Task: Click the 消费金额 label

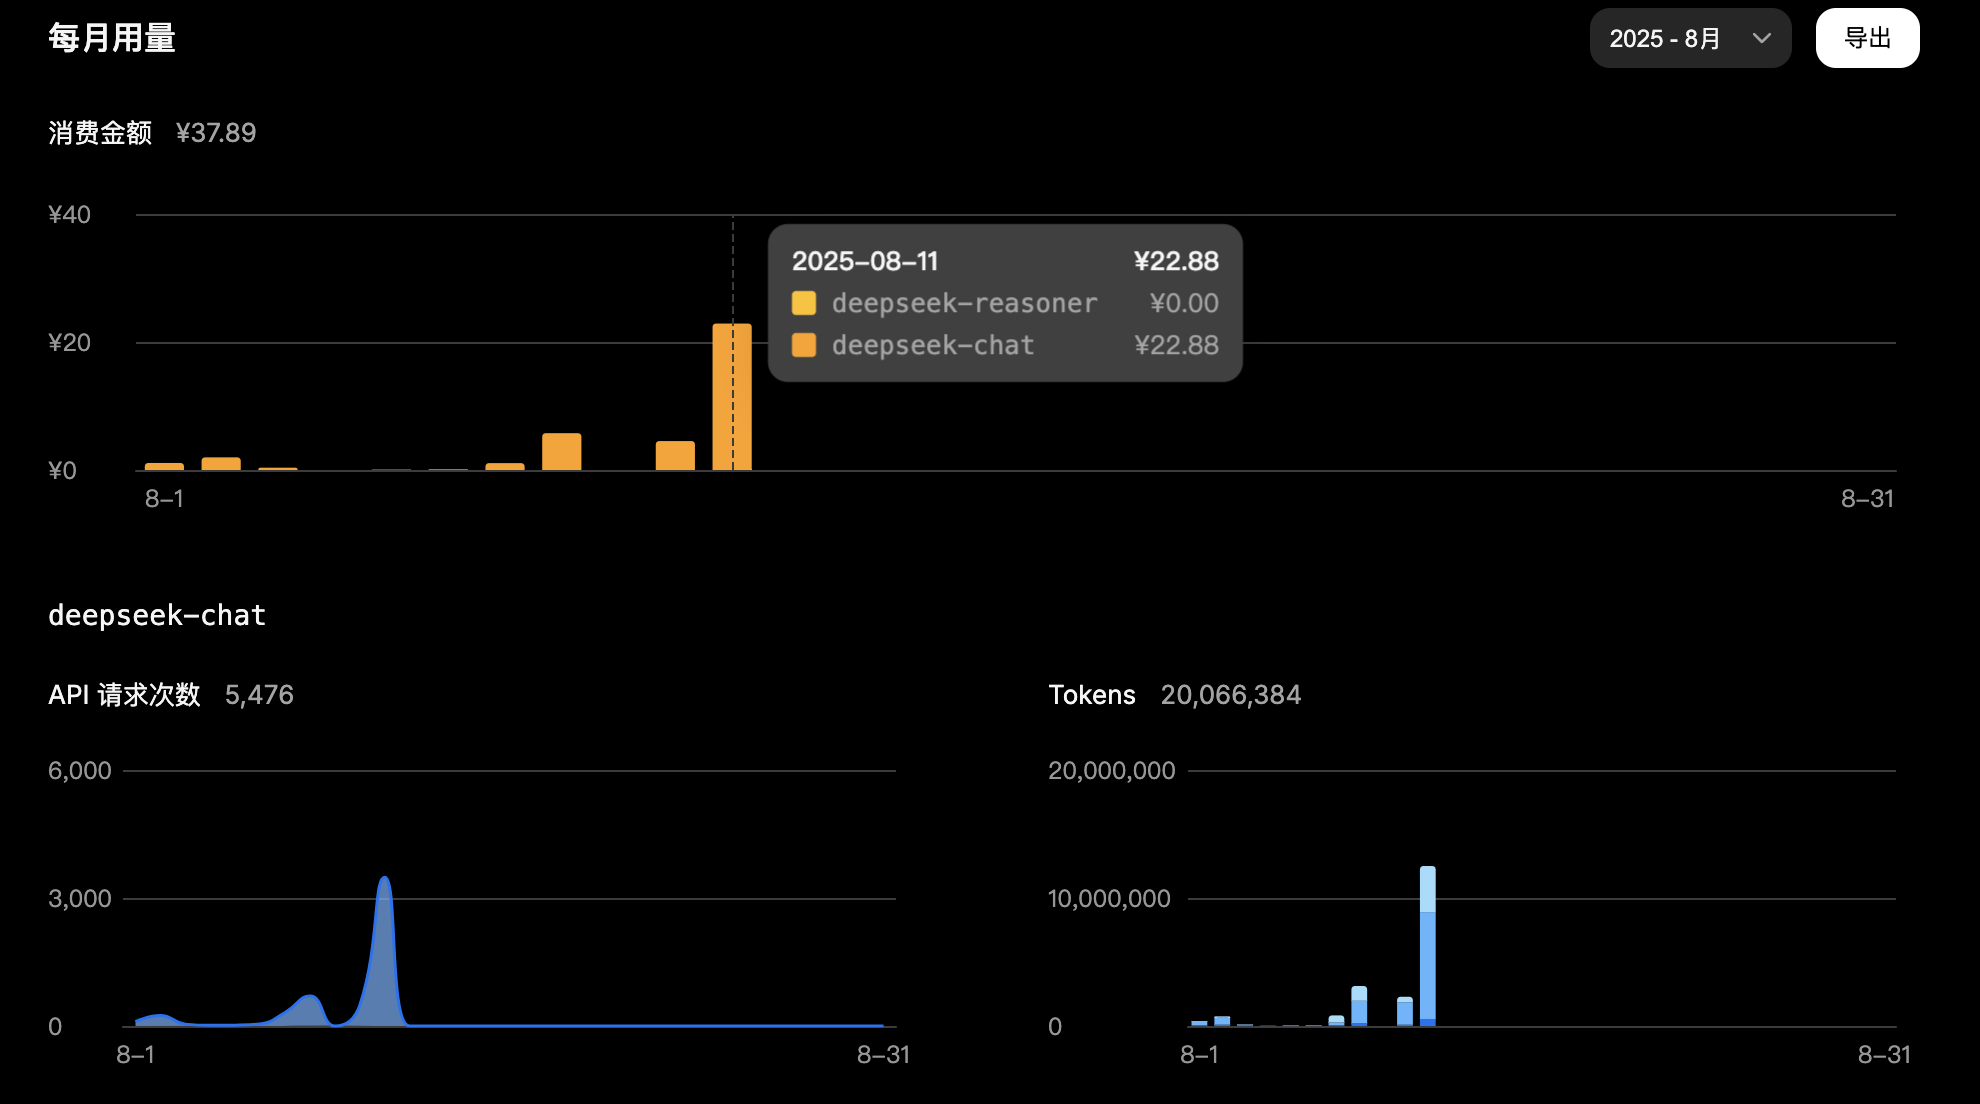Action: coord(100,133)
